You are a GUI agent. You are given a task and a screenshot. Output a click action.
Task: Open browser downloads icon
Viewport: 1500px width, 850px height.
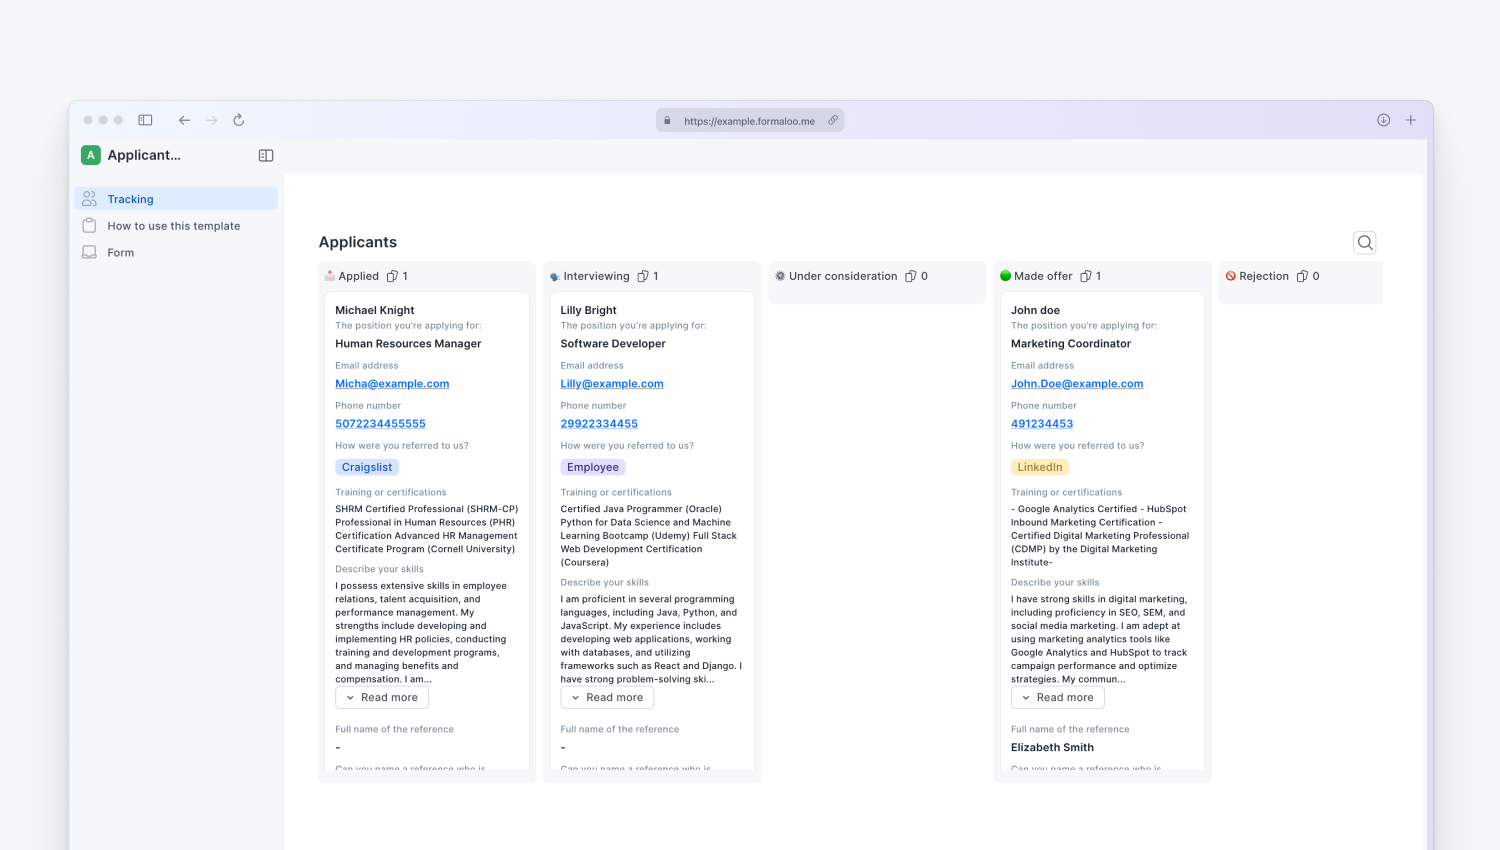pos(1383,120)
